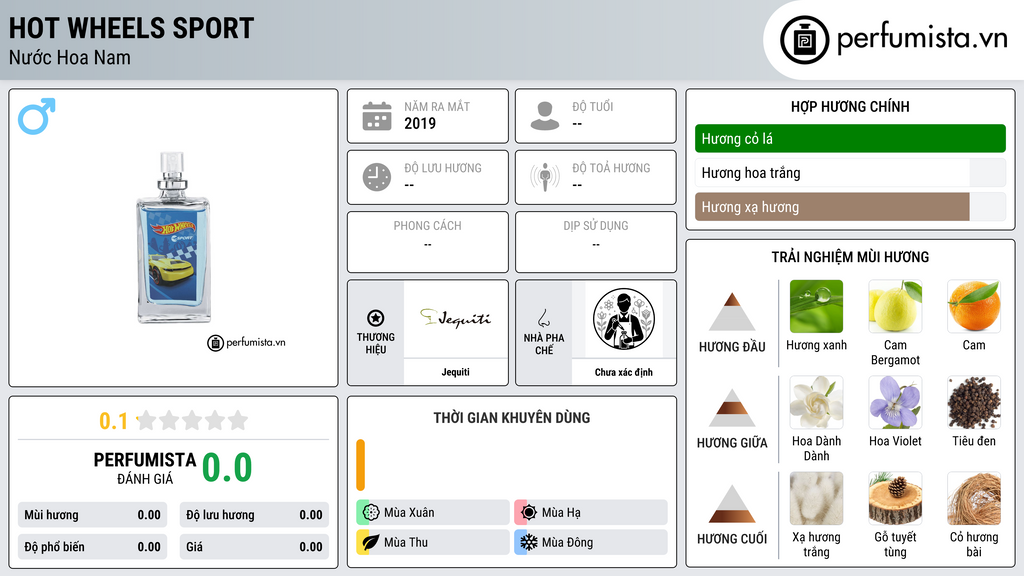This screenshot has height=576, width=1024.
Task: Click the Hương hoa trắng accord bar
Action: [850, 173]
